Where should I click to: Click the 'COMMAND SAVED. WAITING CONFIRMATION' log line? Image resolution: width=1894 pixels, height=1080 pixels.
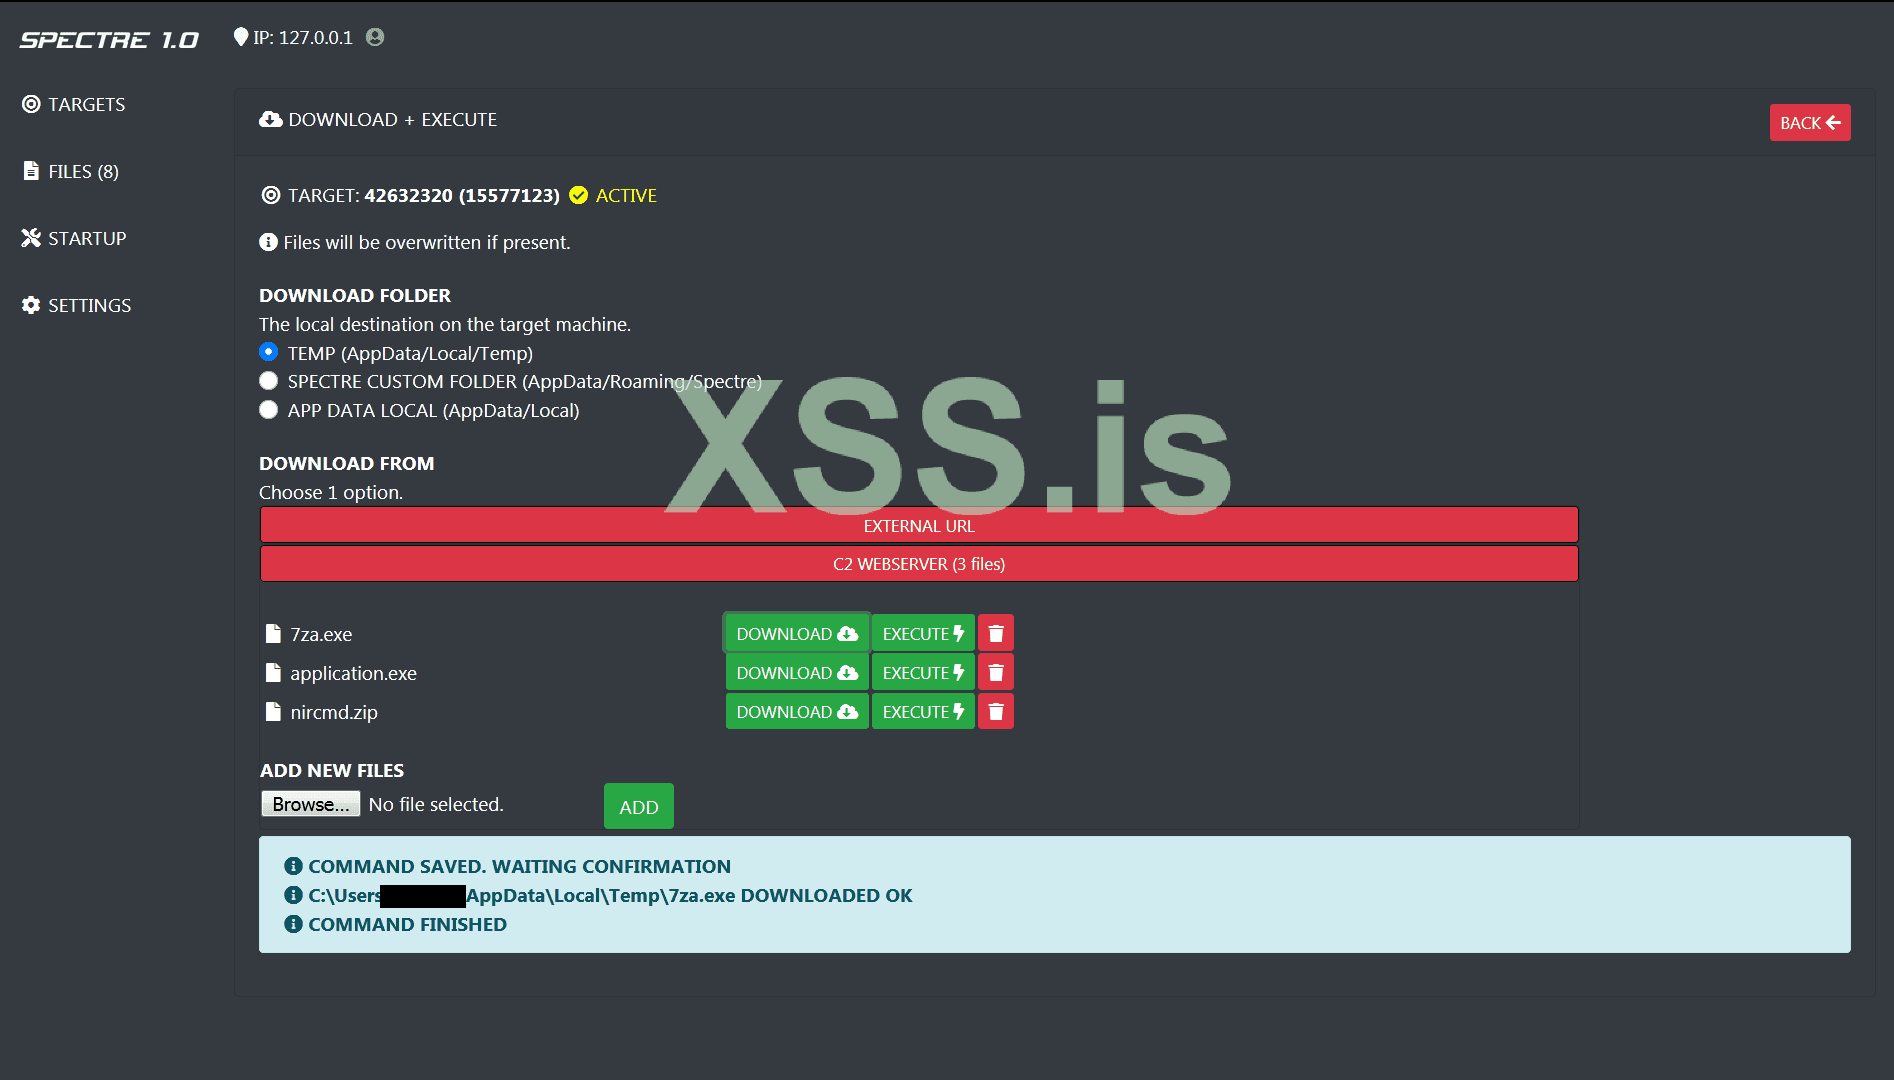[519, 866]
